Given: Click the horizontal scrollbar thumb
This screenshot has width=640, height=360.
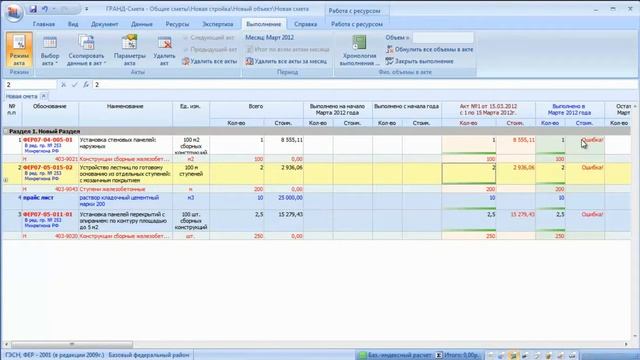Looking at the screenshot, I should point(72,344).
